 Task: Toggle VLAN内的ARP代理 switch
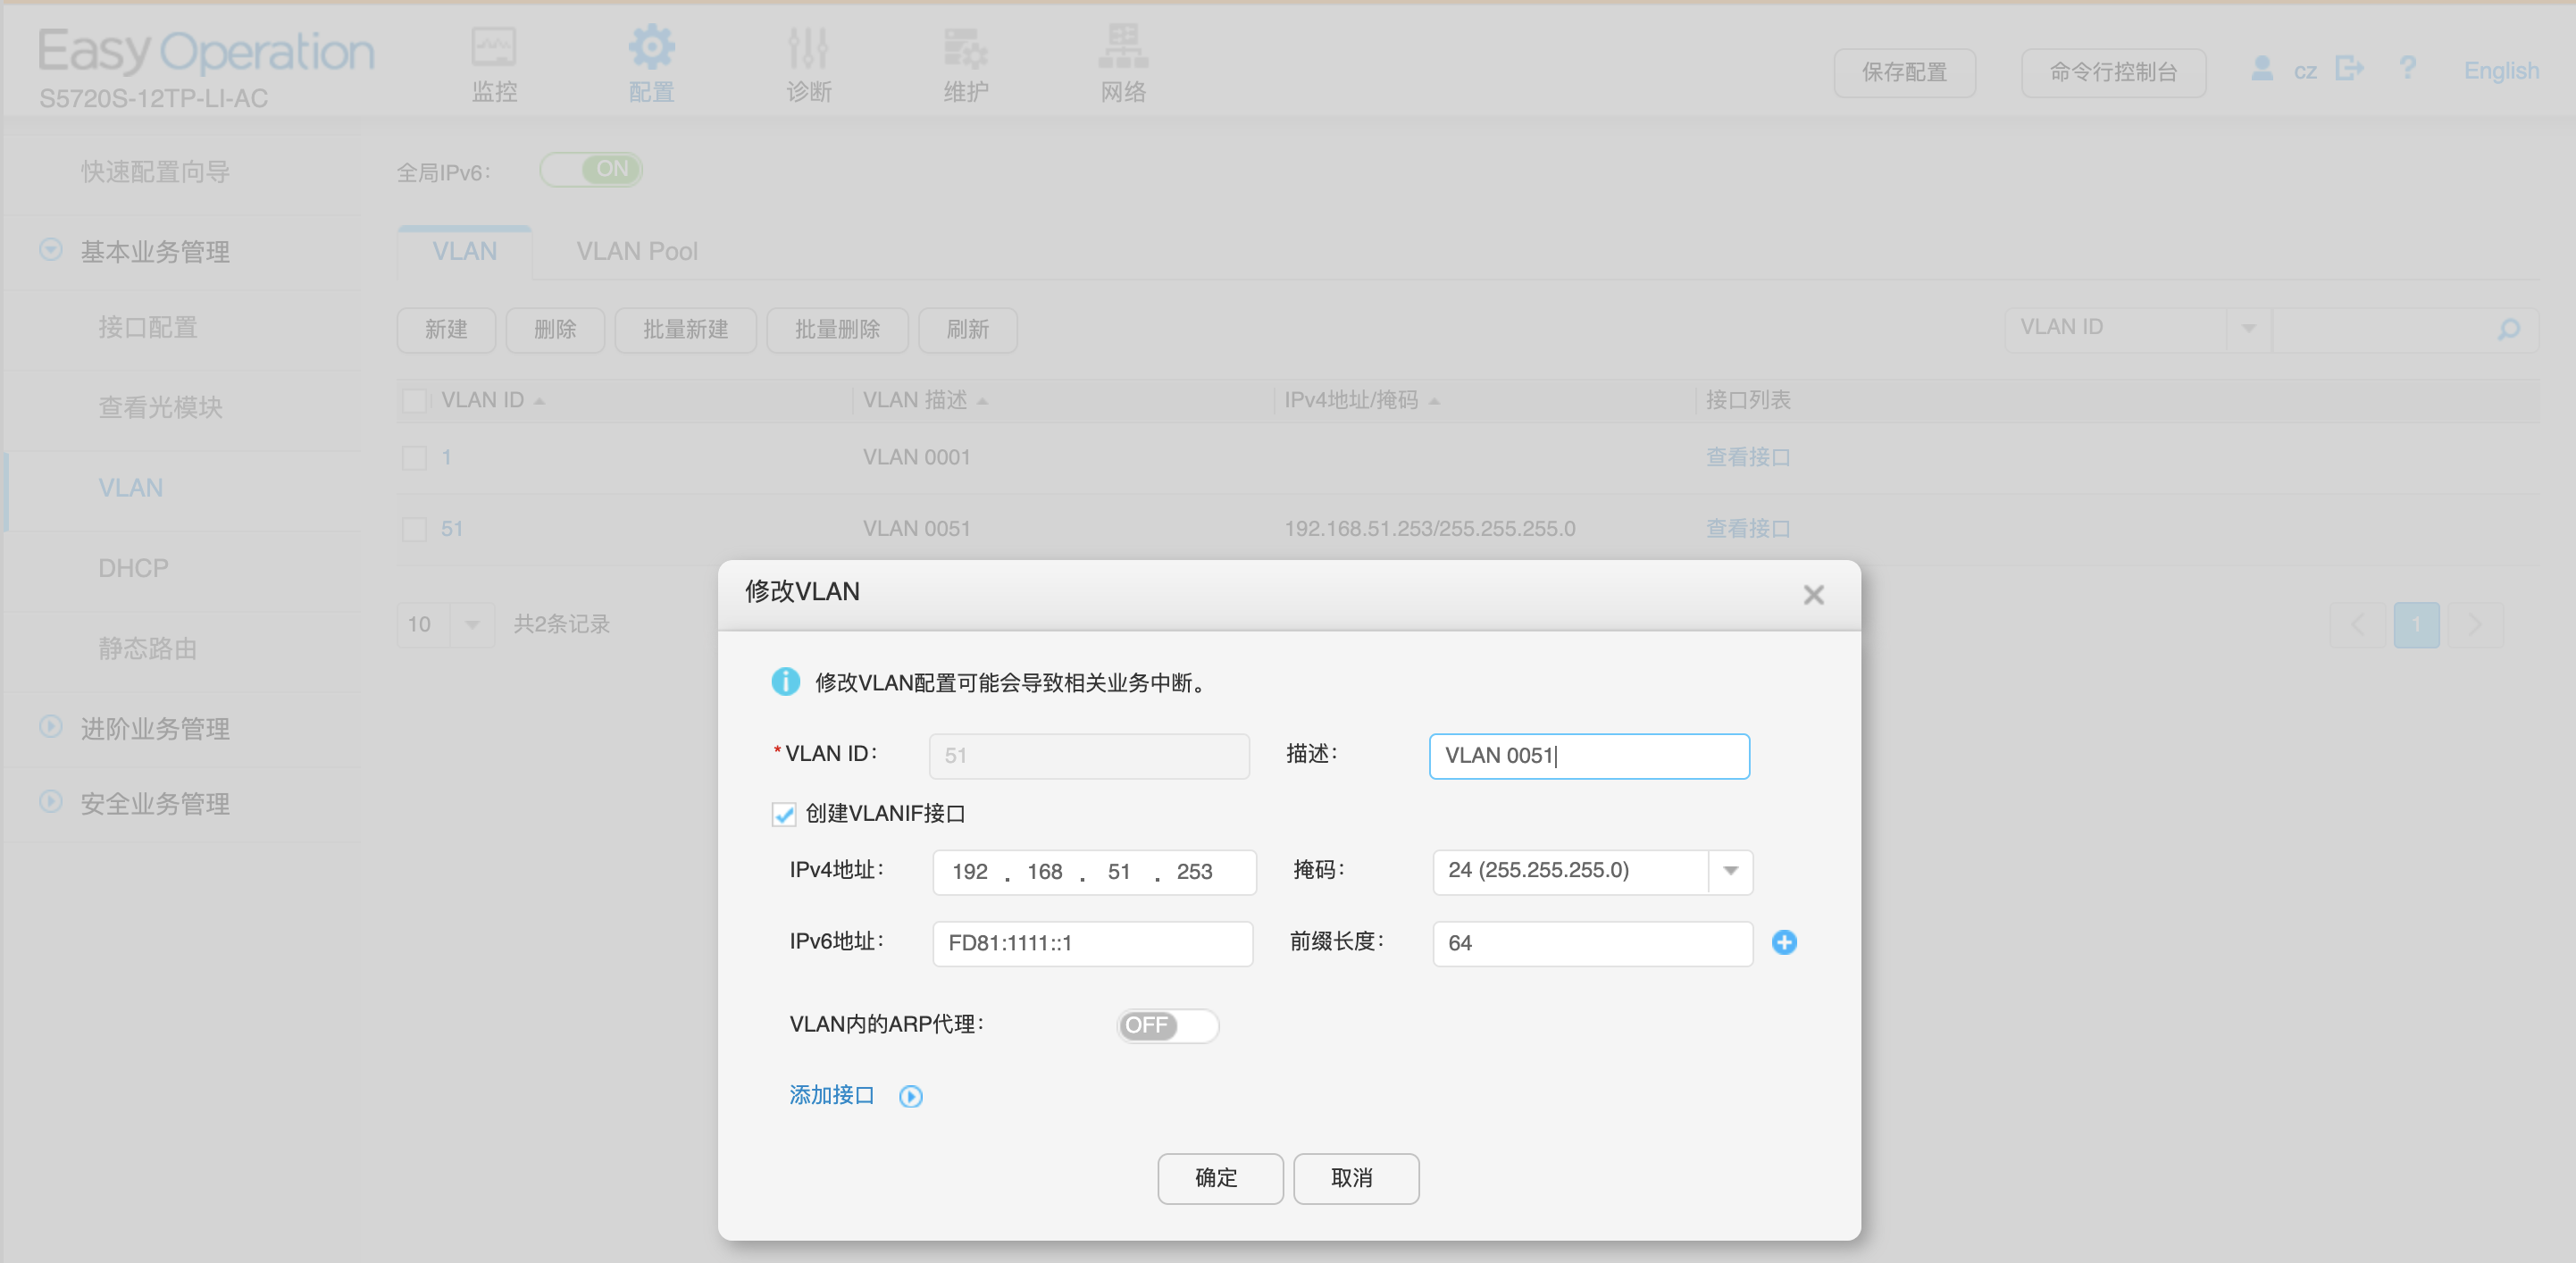click(x=1167, y=1025)
